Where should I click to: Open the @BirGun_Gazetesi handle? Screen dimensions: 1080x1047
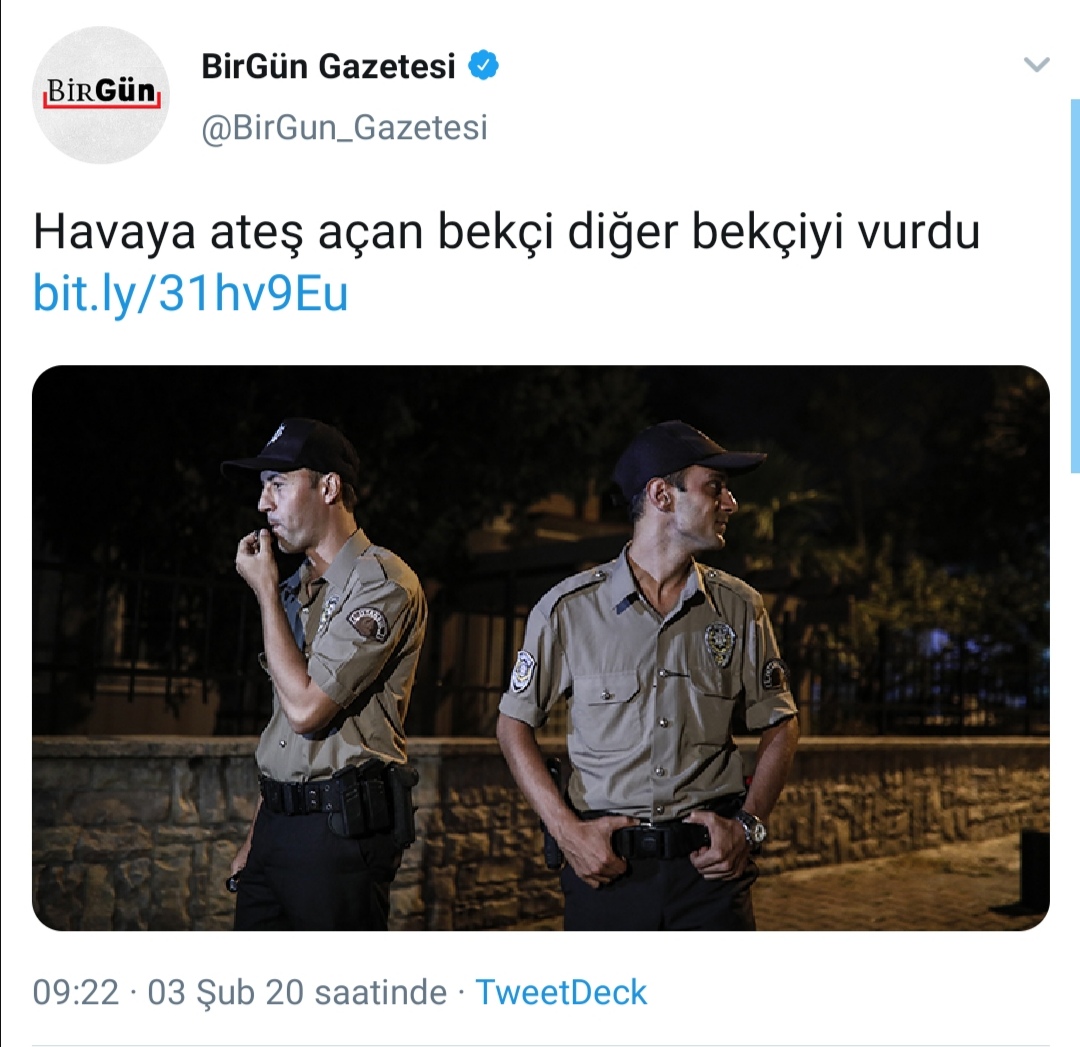point(344,127)
